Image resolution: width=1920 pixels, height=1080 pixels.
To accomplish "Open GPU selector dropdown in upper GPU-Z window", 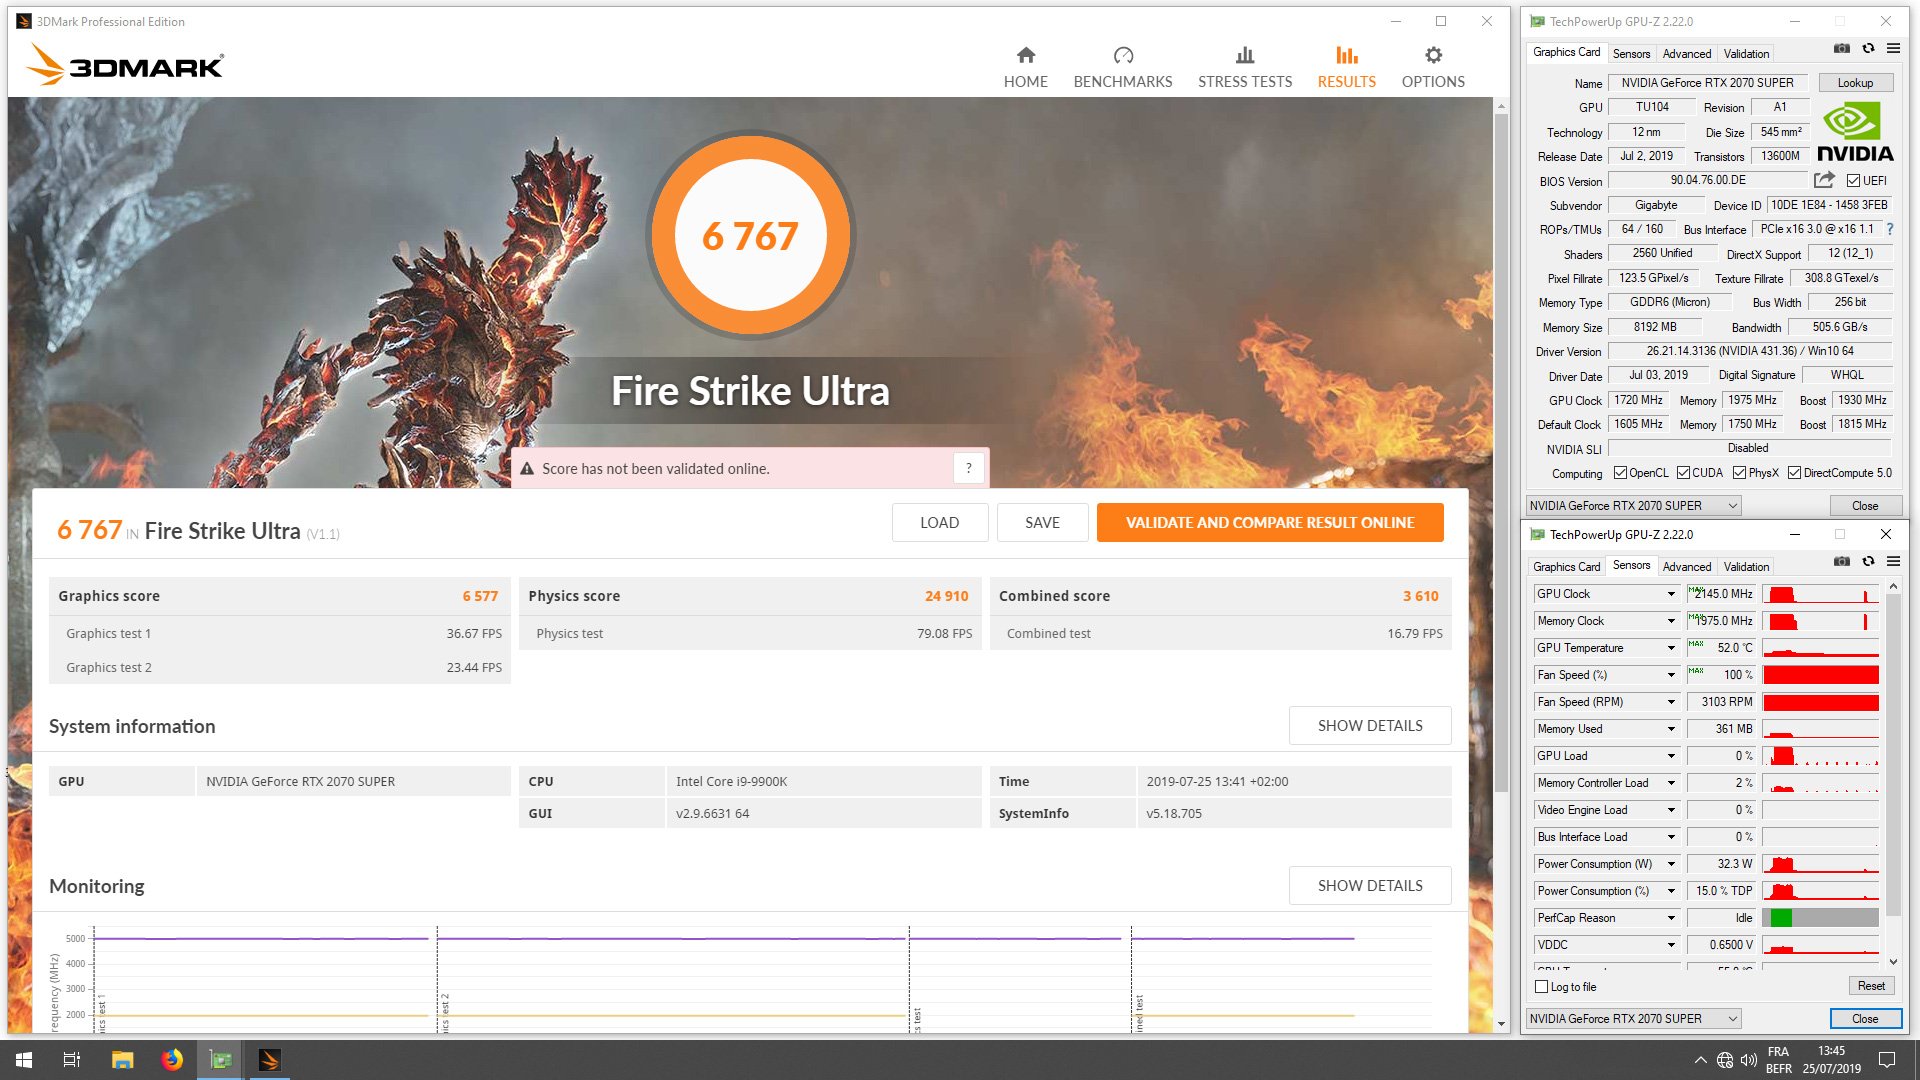I will click(1634, 506).
